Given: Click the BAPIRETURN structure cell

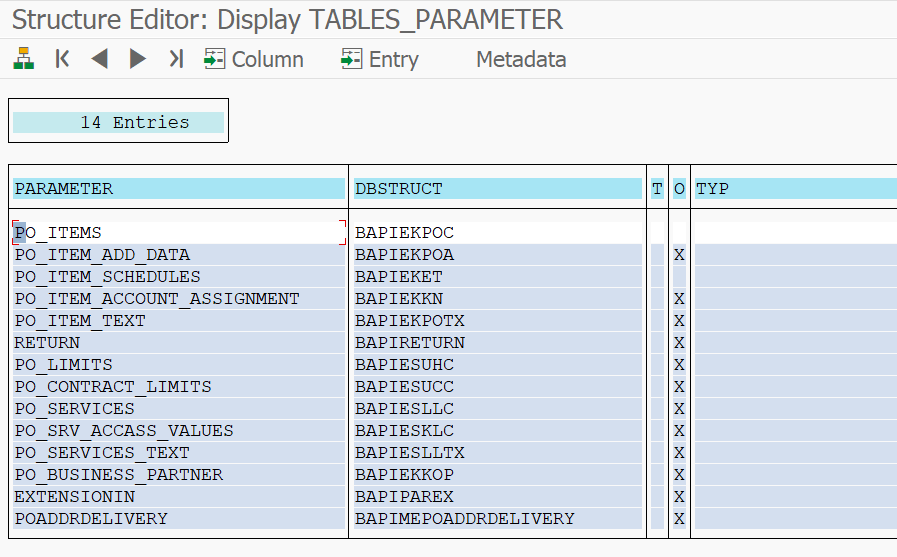Looking at the screenshot, I should tap(498, 343).
